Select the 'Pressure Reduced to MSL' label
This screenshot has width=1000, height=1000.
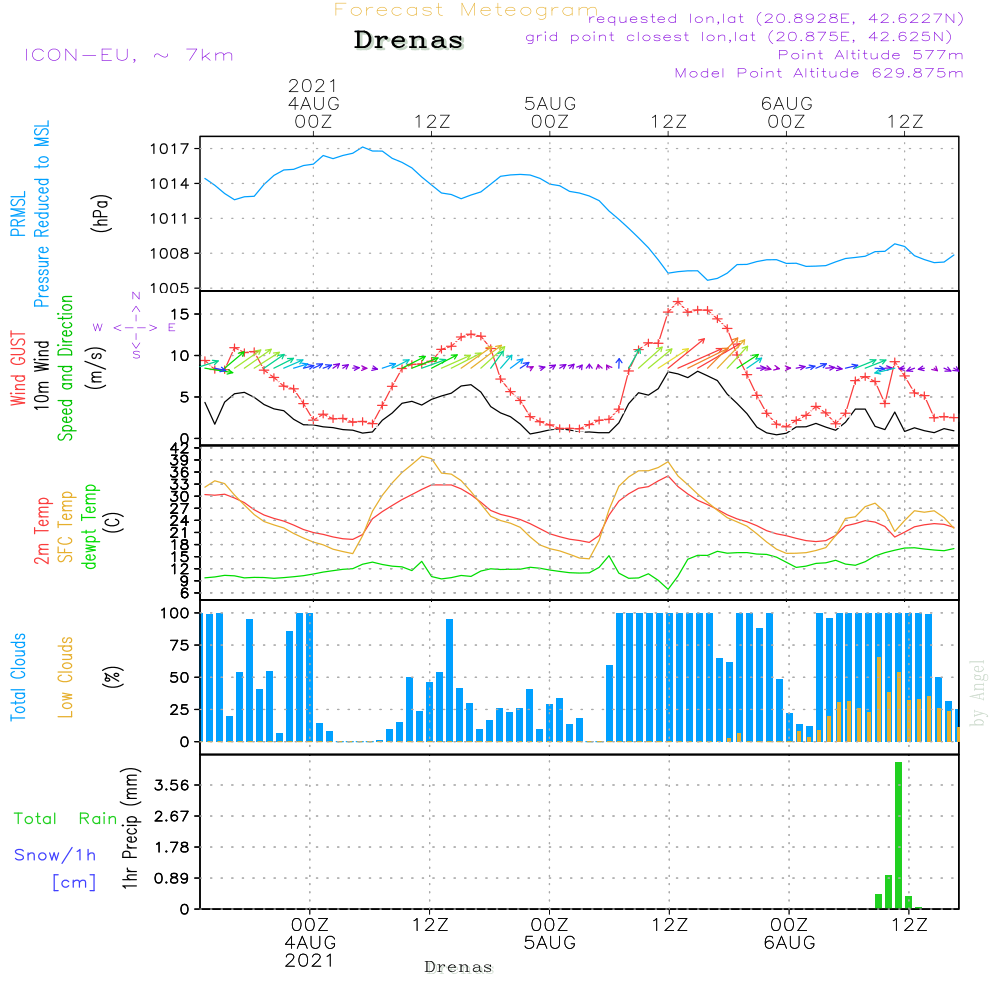(41, 214)
